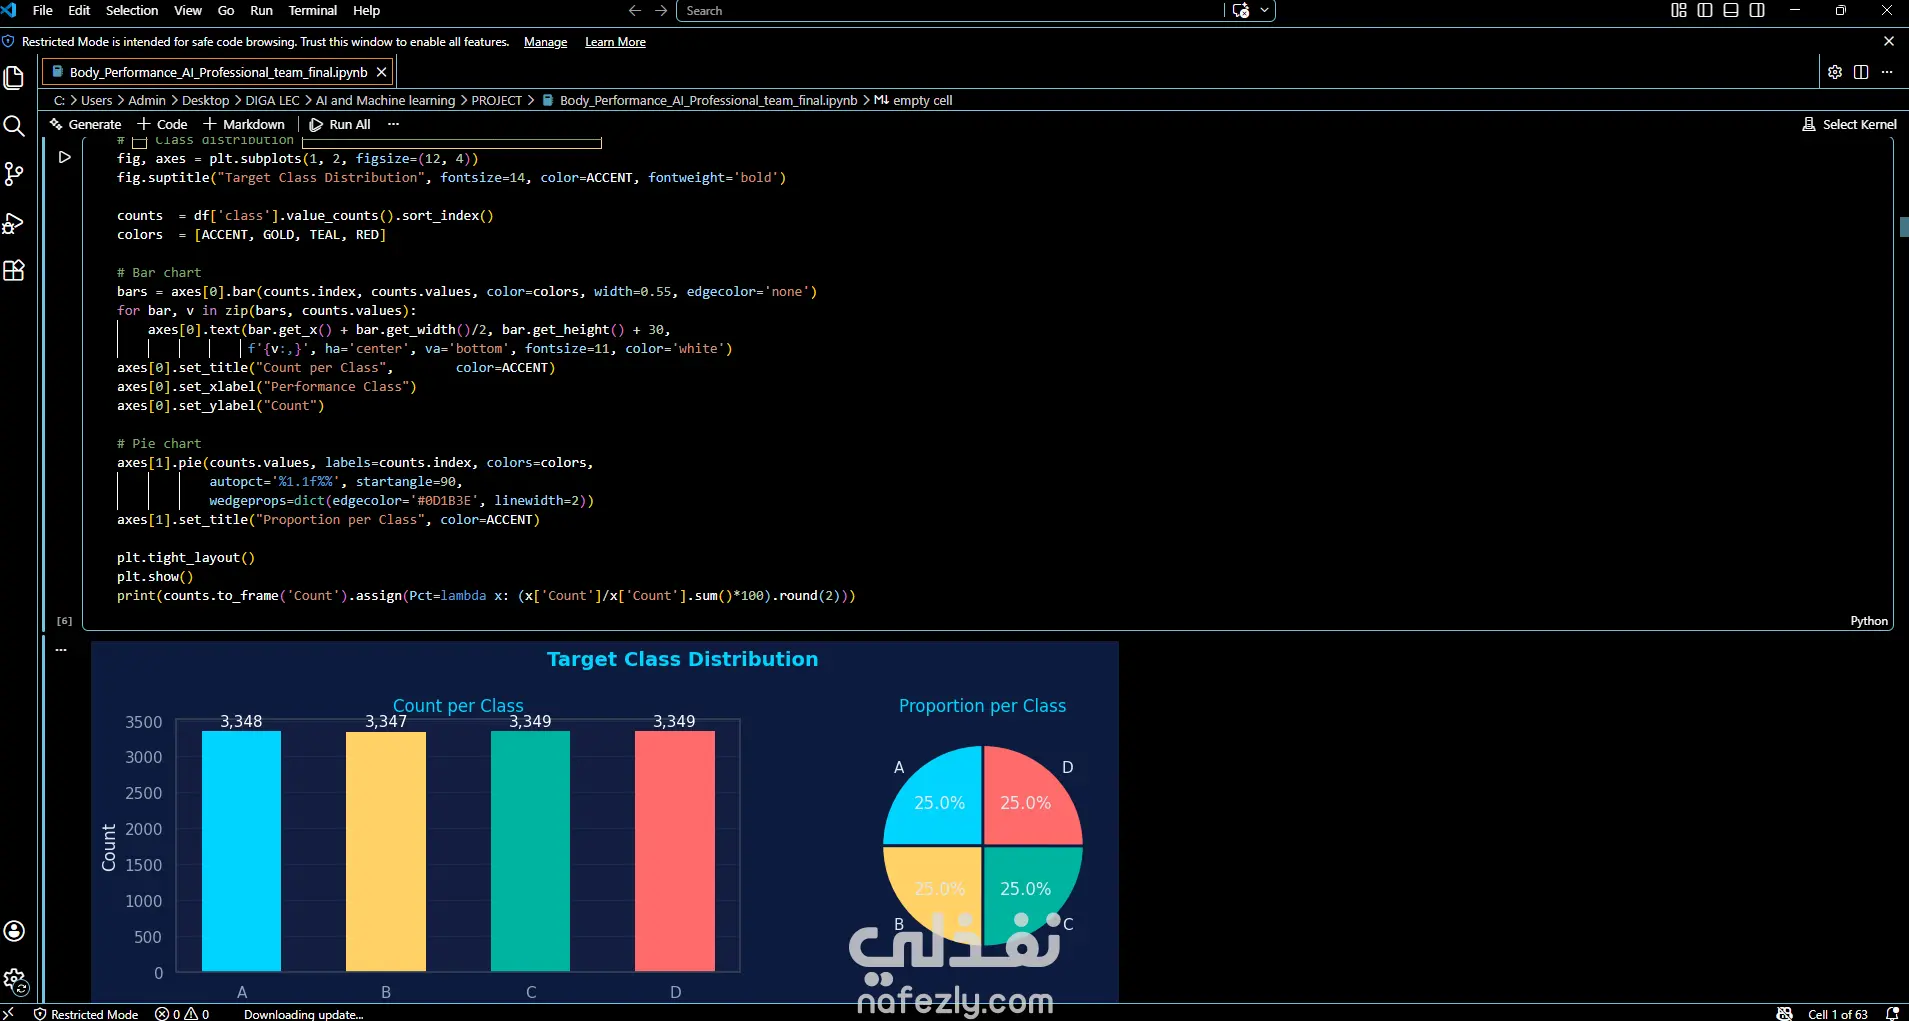Open the empty cell breadcrumb
Screen dimensions: 1909x1021
point(913,100)
